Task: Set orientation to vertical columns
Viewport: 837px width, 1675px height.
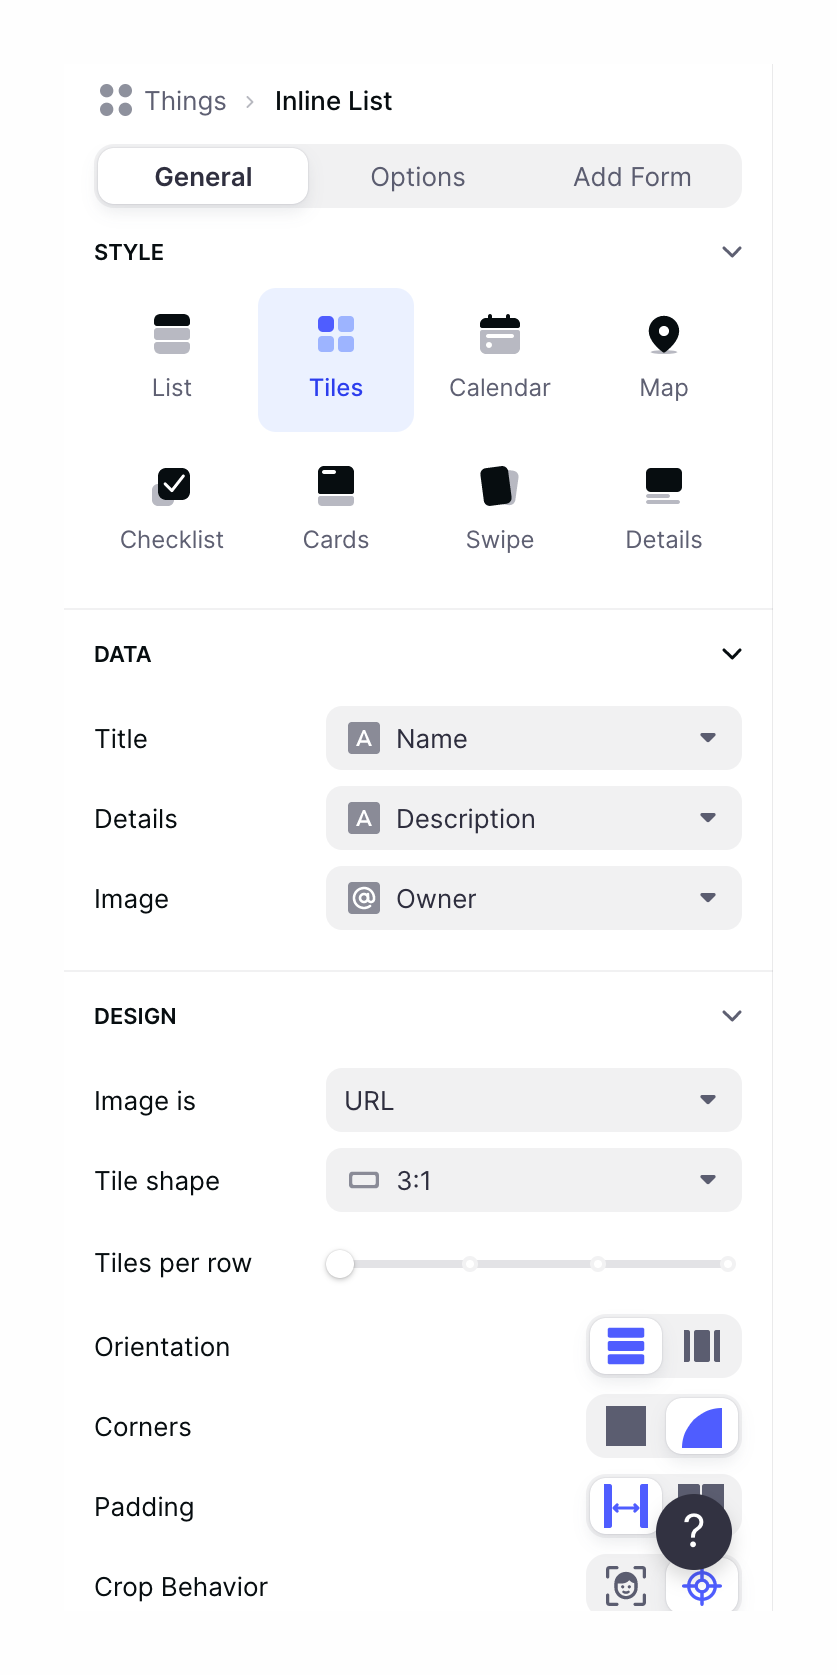Action: point(701,1346)
